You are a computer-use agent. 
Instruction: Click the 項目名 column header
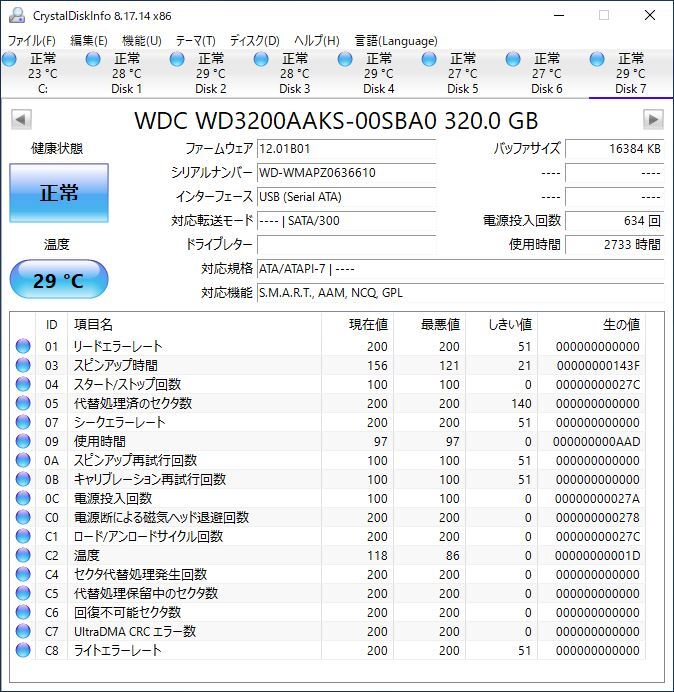click(x=93, y=324)
